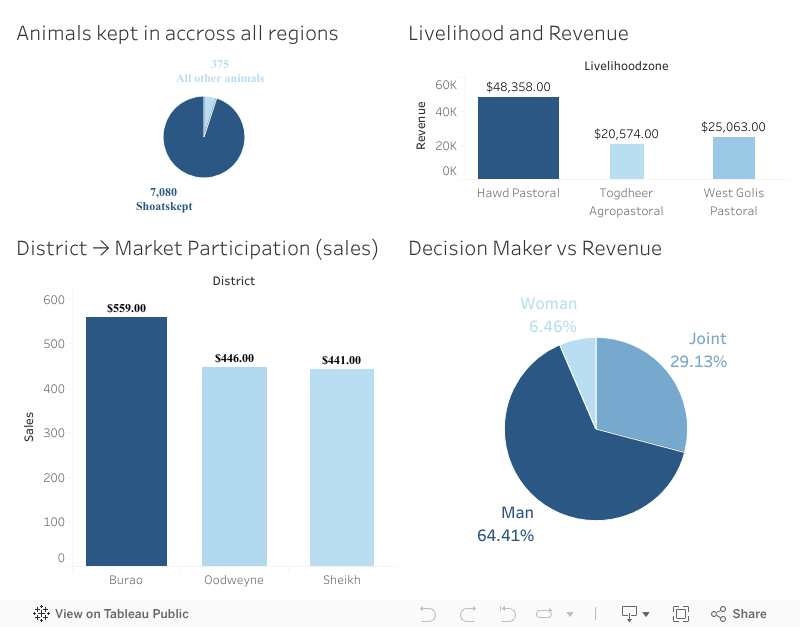Click the Replay animation icon
The image size is (800, 627).
545,613
